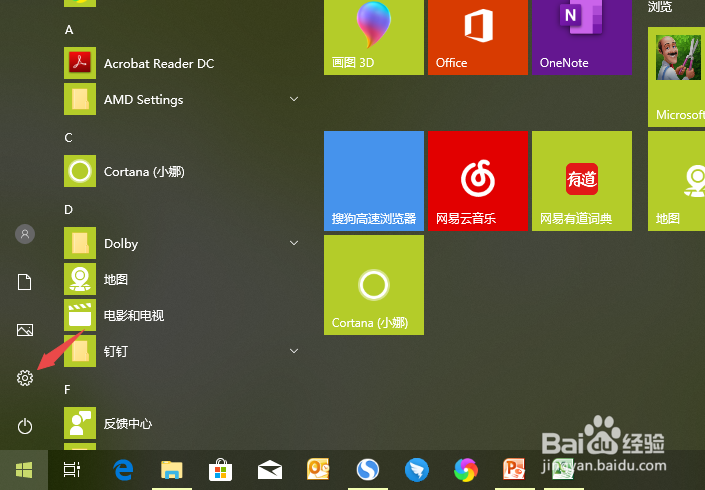Open Sogou browser from taskbar
The image size is (705, 490).
pyautogui.click(x=368, y=470)
